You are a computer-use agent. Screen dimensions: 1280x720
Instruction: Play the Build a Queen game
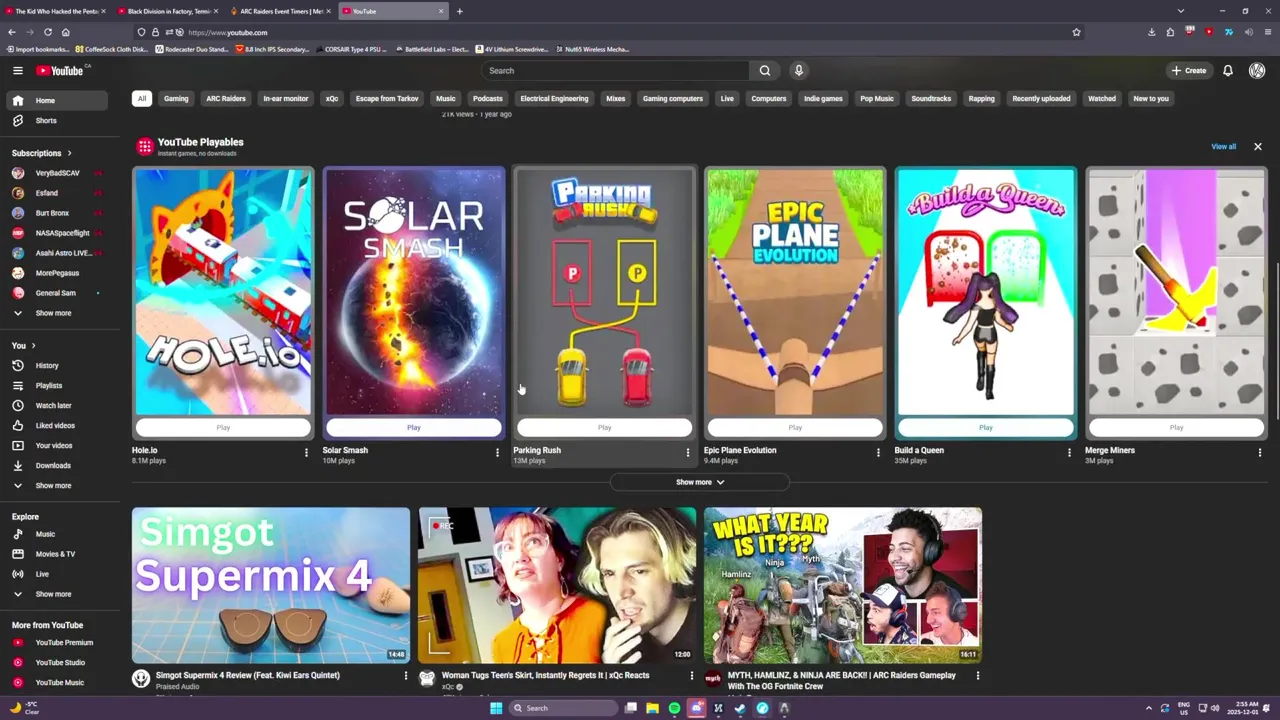pyautogui.click(x=986, y=428)
